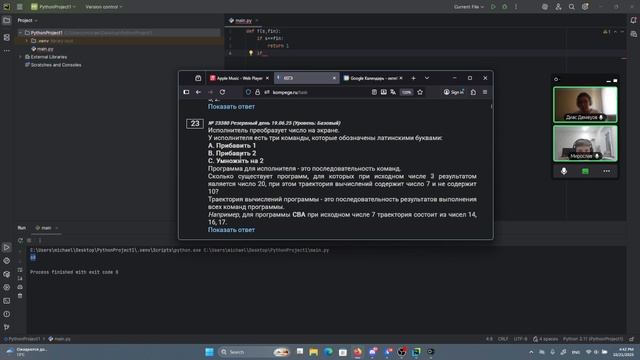Expand the .venv folder node
The width and height of the screenshot is (640, 360).
coord(27,41)
